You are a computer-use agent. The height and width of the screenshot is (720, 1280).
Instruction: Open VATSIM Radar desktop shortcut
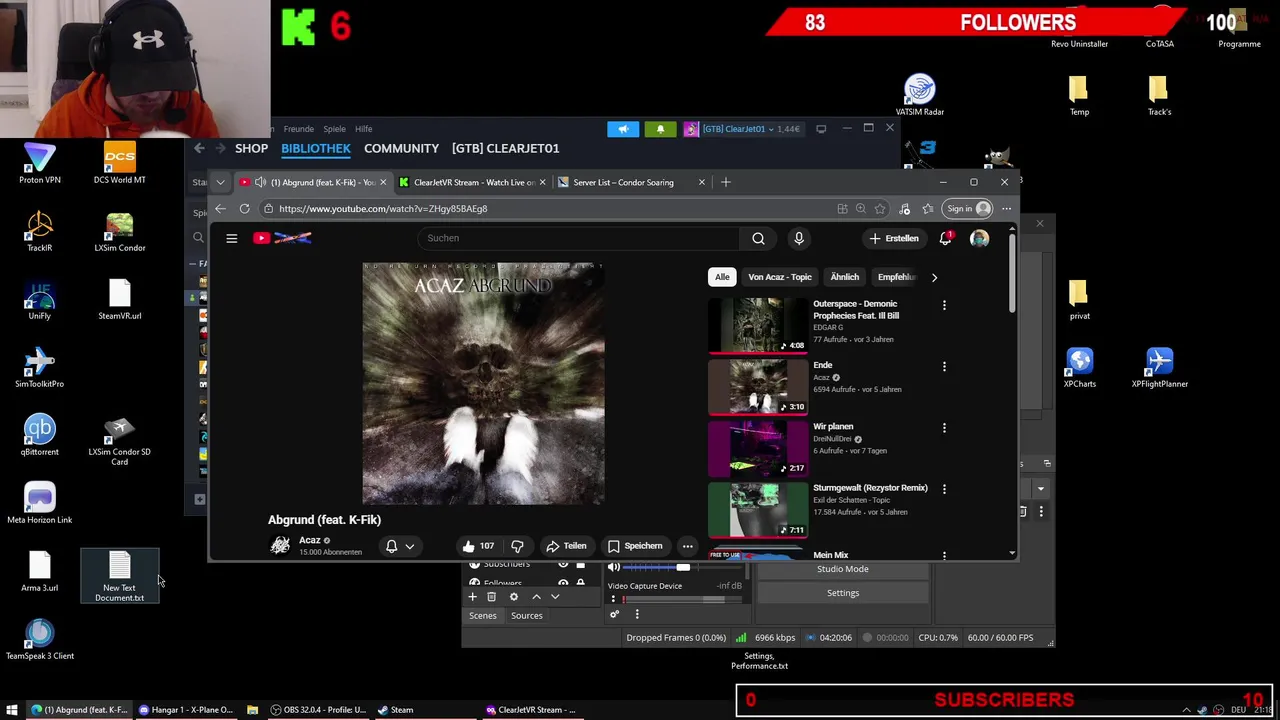tap(919, 96)
